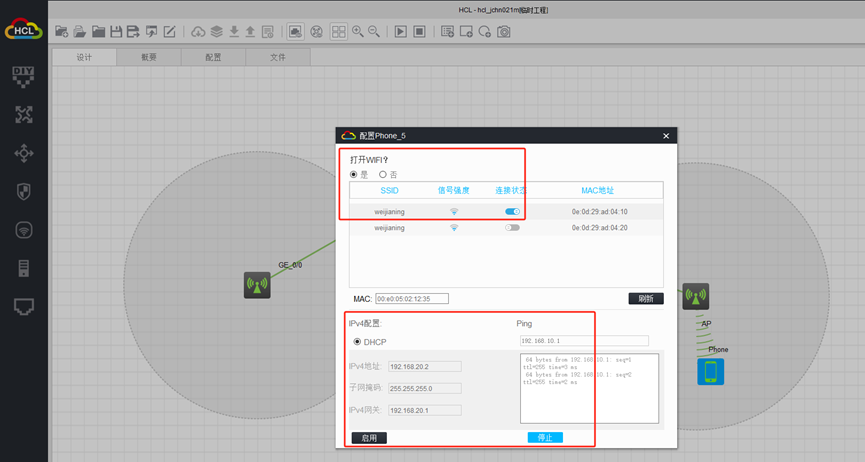Click the 刷新 refresh button
The height and width of the screenshot is (462, 865).
645,298
